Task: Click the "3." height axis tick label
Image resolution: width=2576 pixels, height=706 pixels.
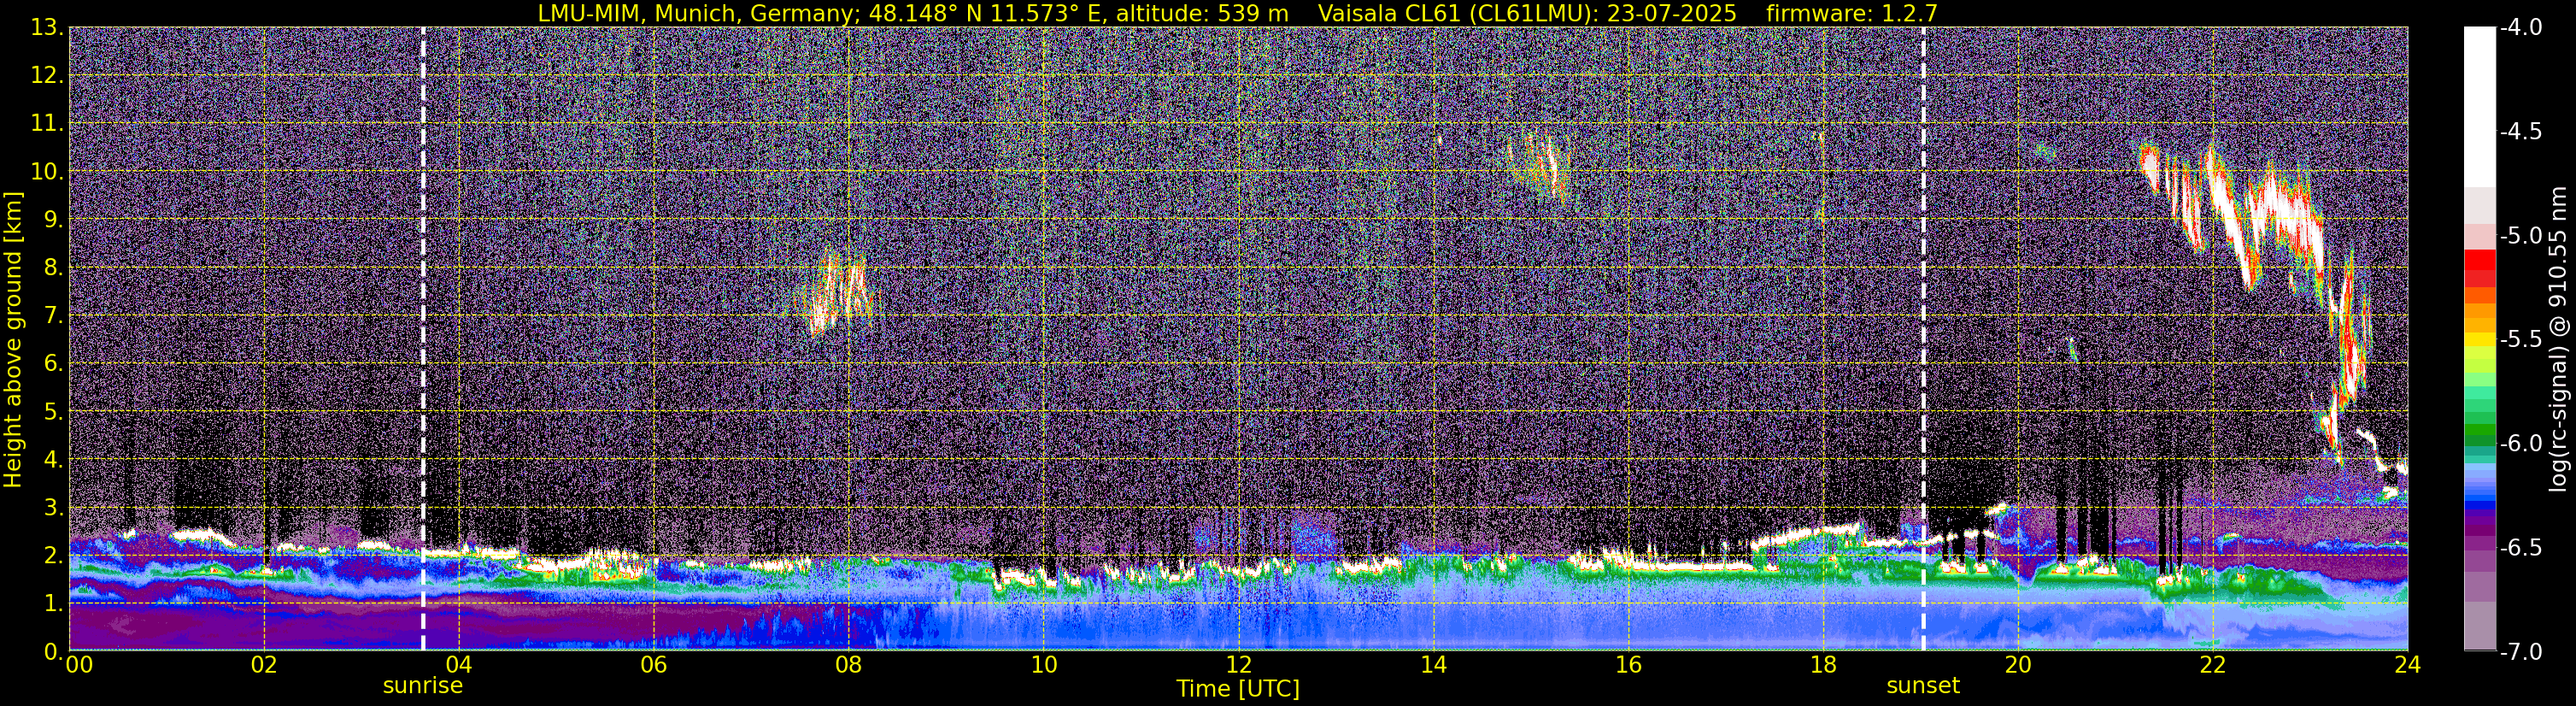Action: (x=54, y=507)
